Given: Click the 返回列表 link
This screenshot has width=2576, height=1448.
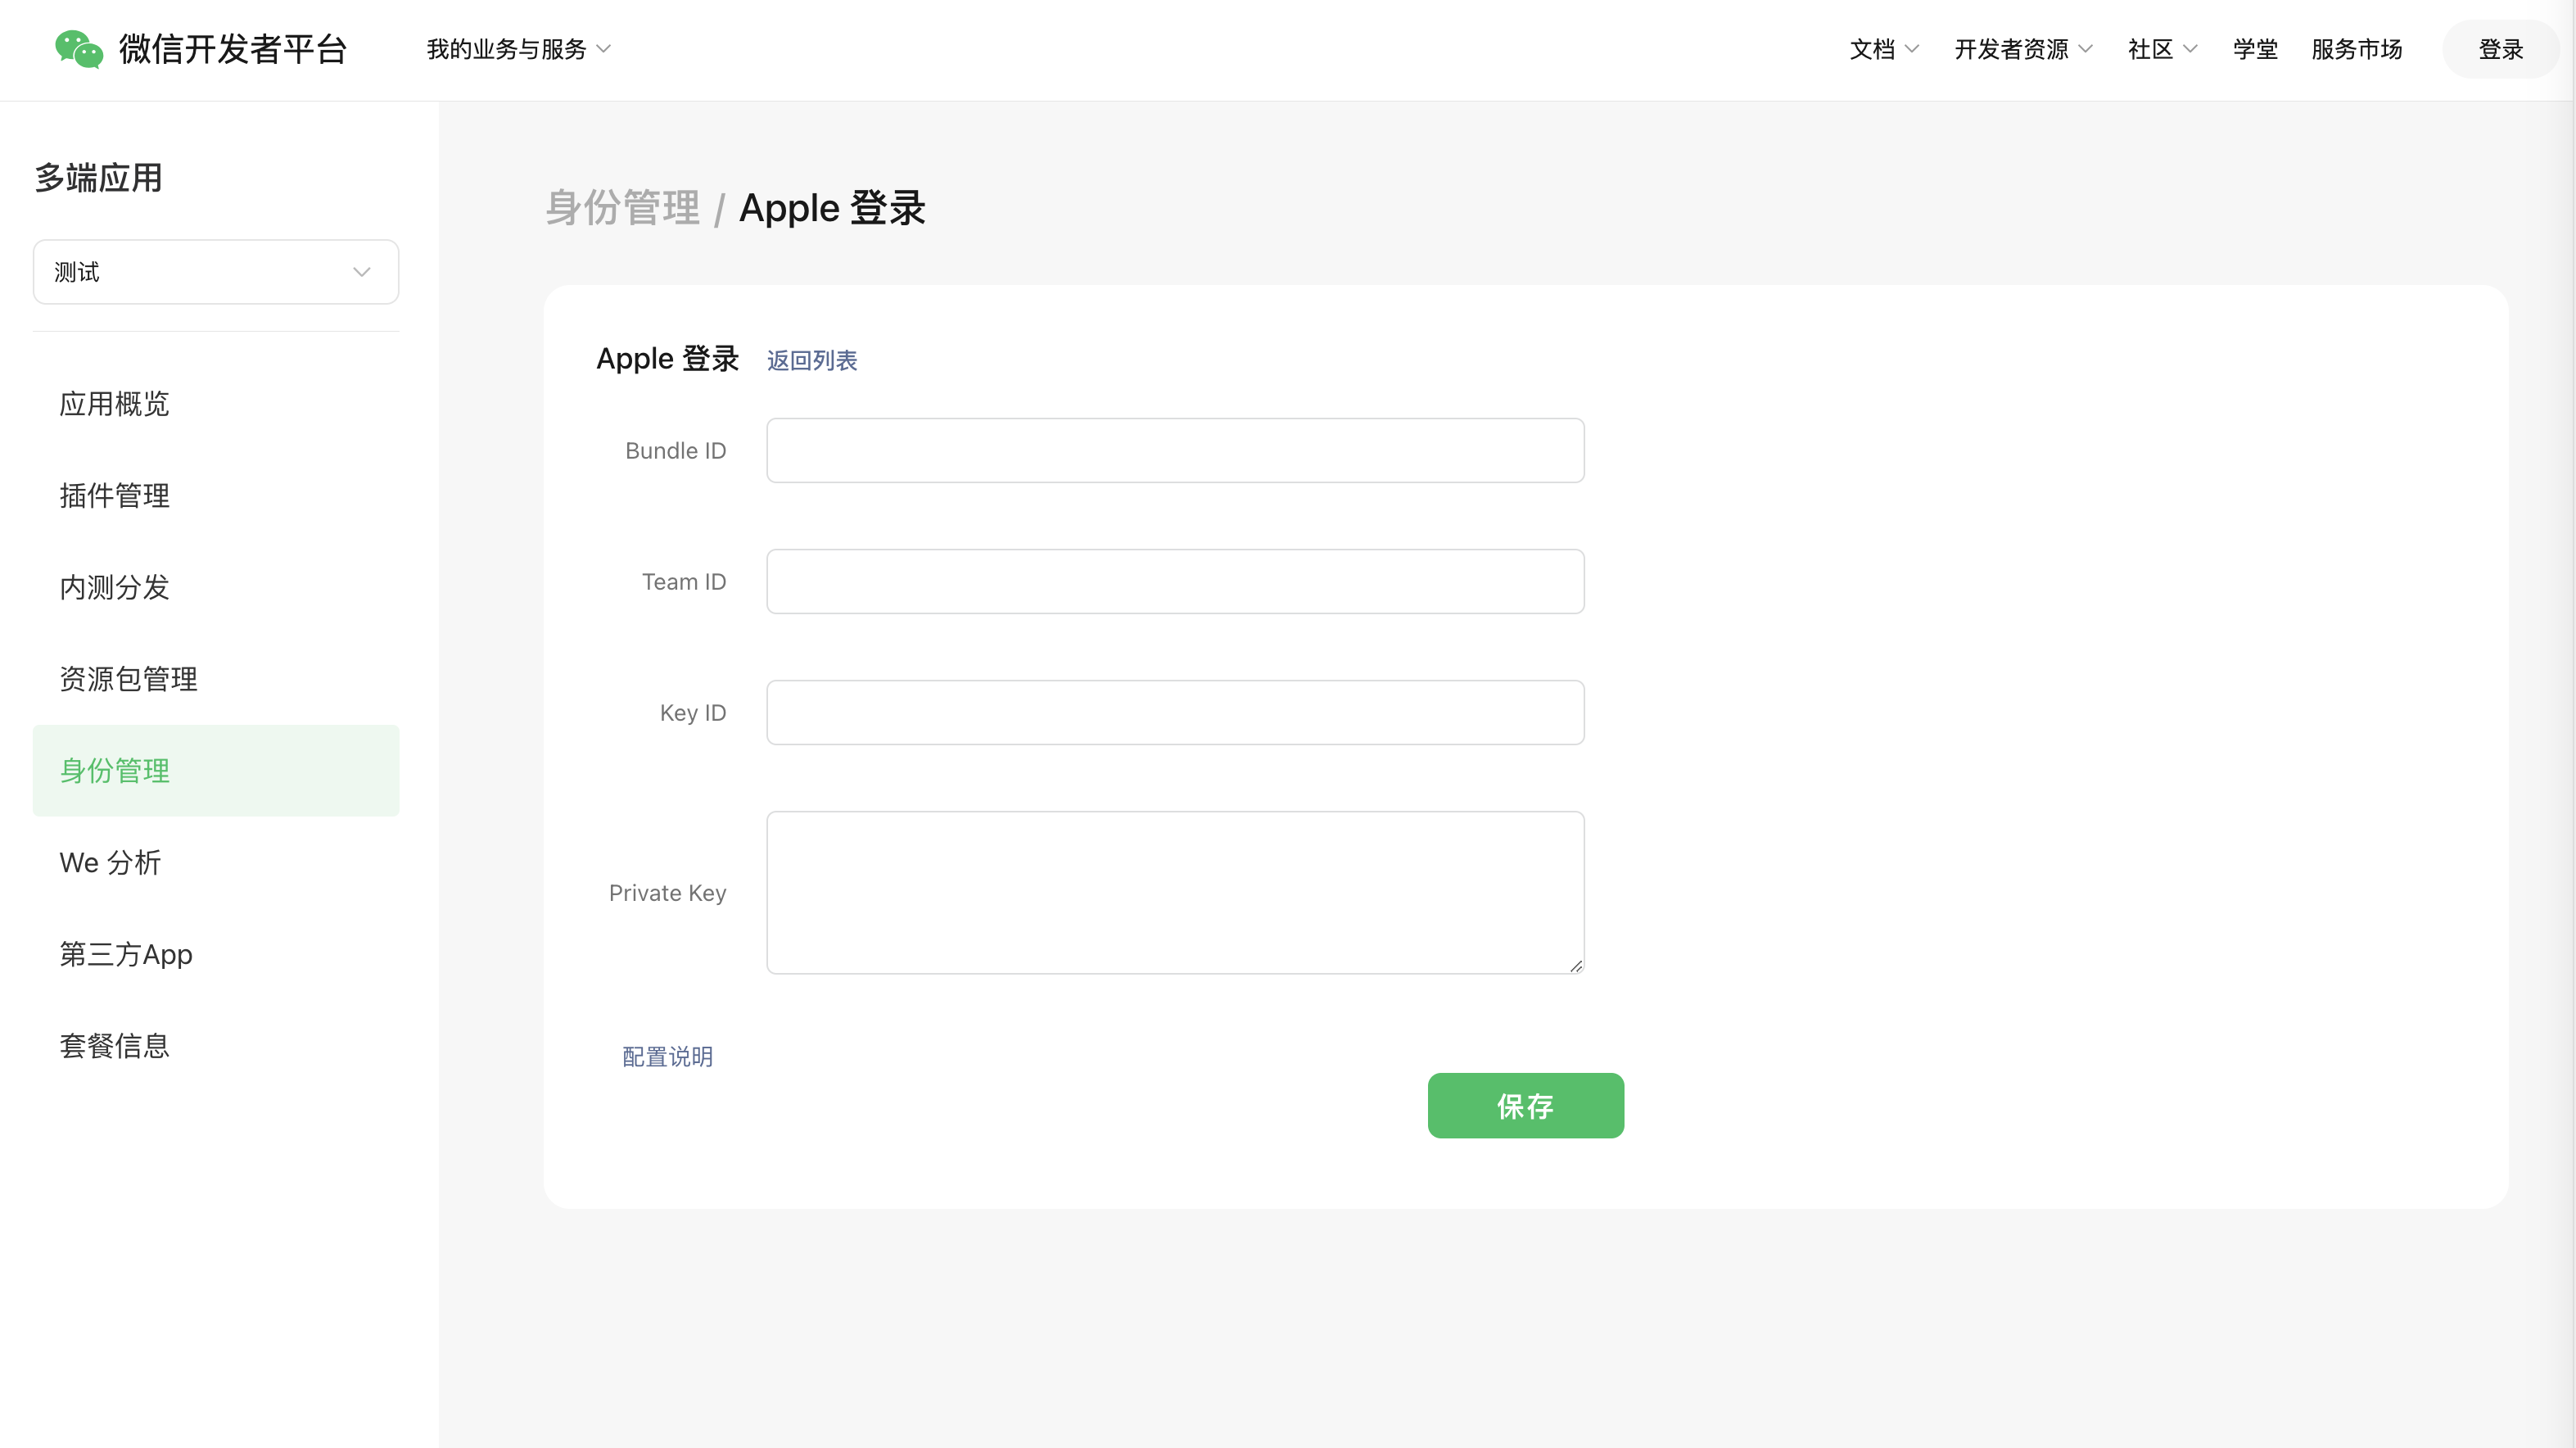Looking at the screenshot, I should point(812,360).
